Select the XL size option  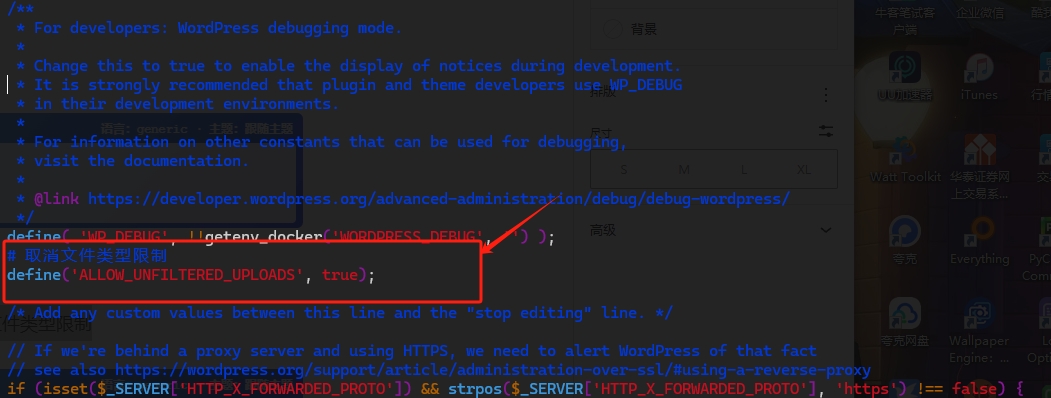(804, 170)
